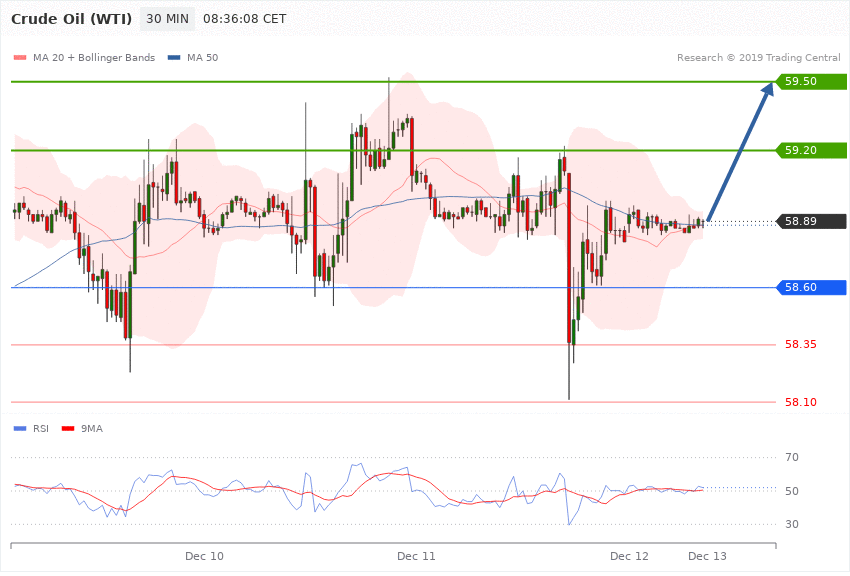Viewport: 850px width, 576px height.
Task: Click the MA 50 legend label
Action: pyautogui.click(x=202, y=57)
